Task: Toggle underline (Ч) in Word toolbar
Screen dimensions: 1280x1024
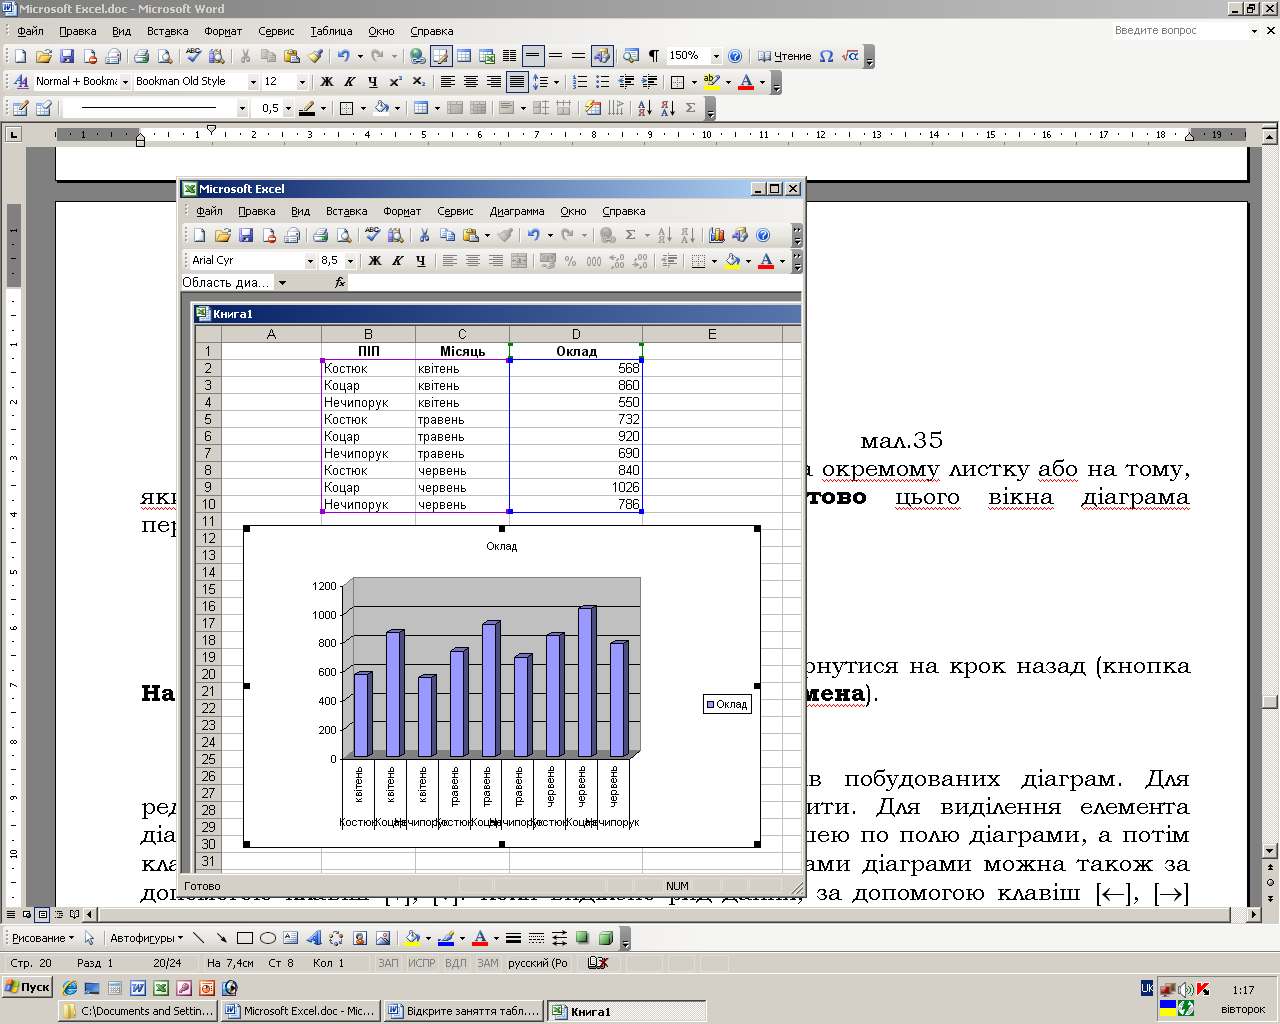Action: click(x=373, y=82)
